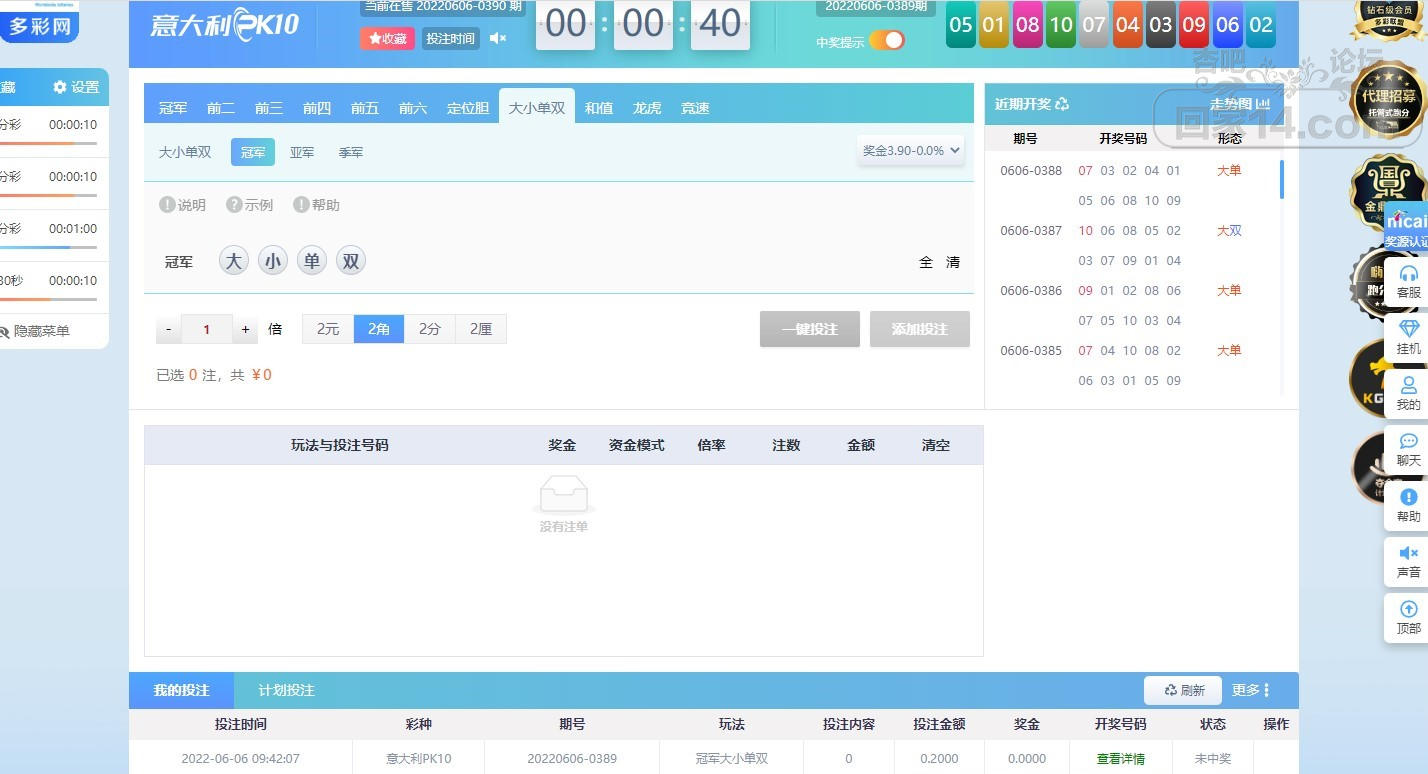Click the 顶部 back-to-top arrow icon

1409,609
